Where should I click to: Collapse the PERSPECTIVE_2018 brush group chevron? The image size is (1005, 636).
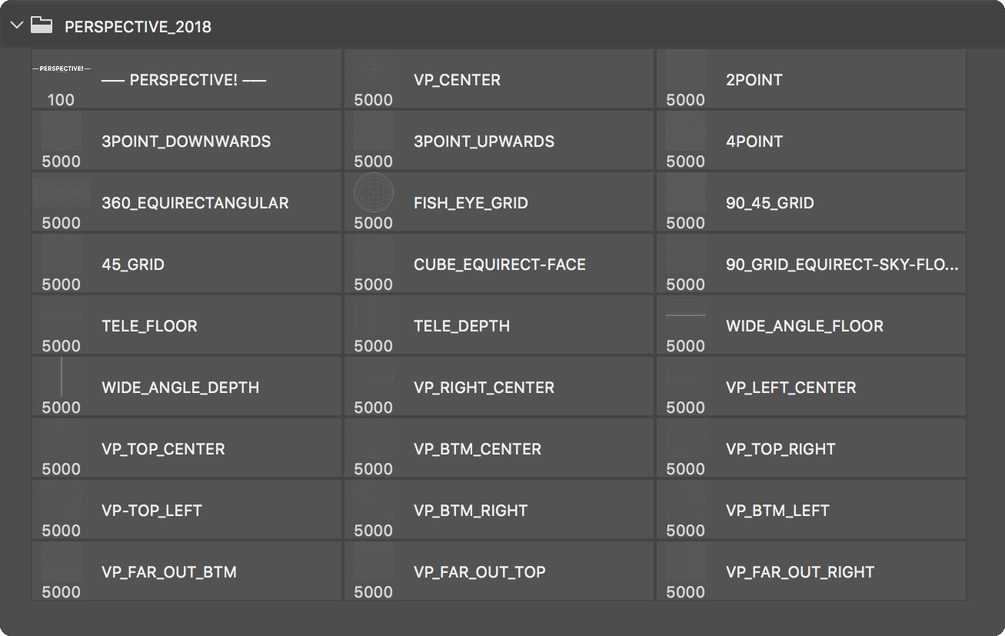point(17,26)
